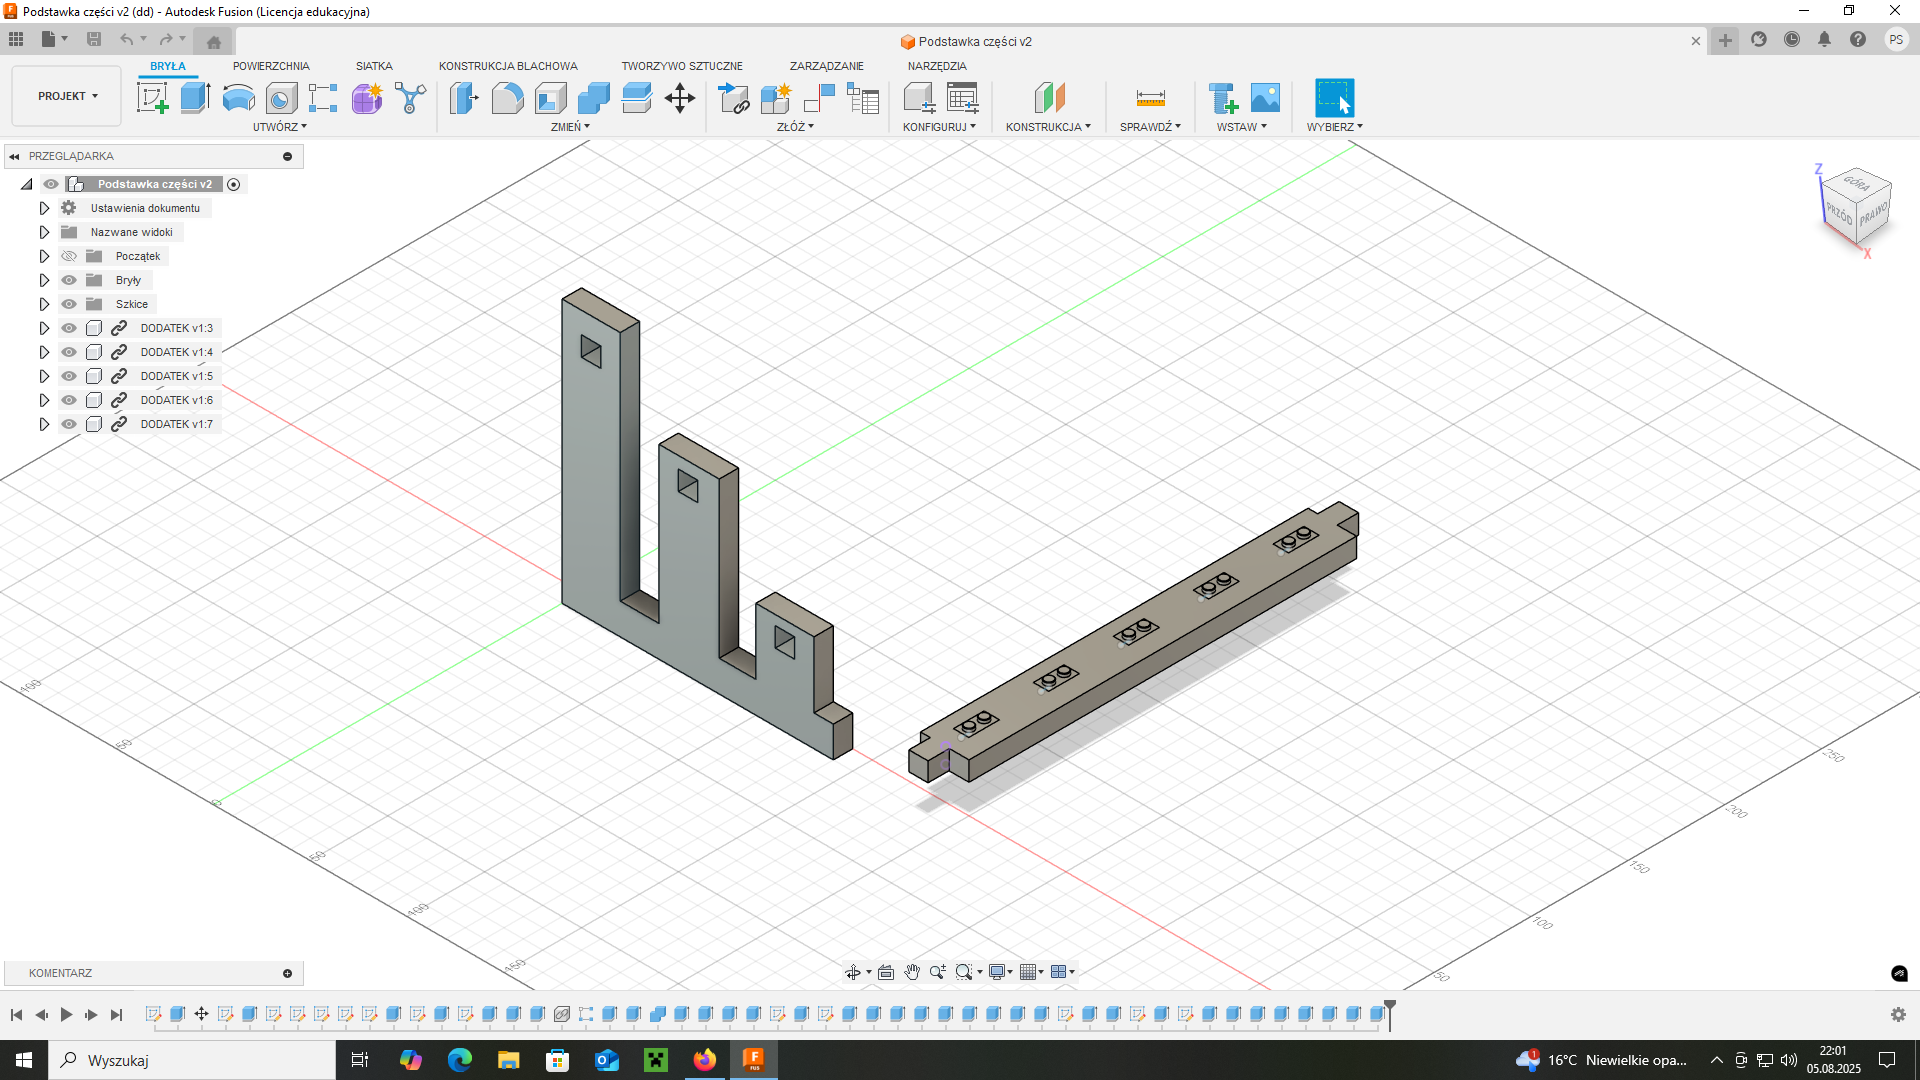This screenshot has width=1920, height=1080.
Task: Select the Create Sketch tool
Action: pos(152,98)
